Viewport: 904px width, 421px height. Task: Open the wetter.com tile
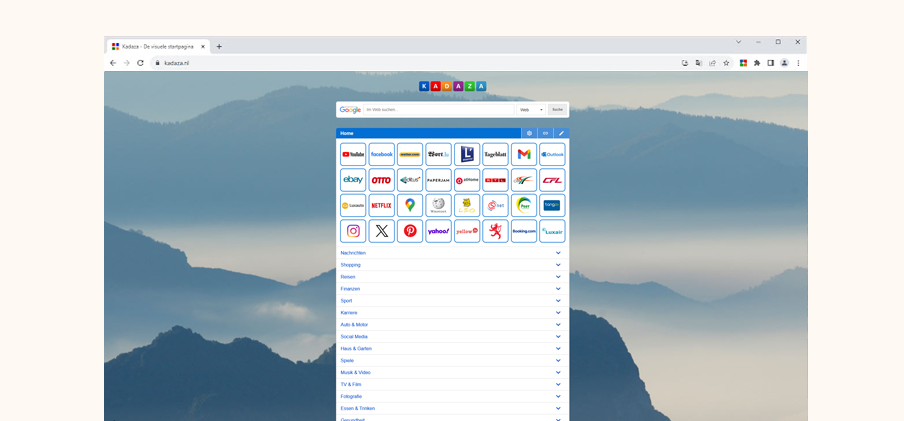[x=410, y=155]
